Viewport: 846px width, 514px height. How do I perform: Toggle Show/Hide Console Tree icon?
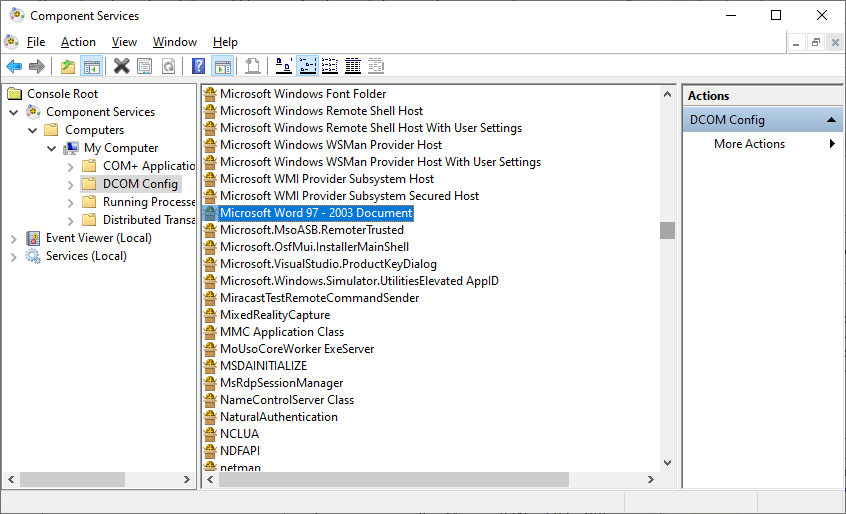[x=92, y=66]
